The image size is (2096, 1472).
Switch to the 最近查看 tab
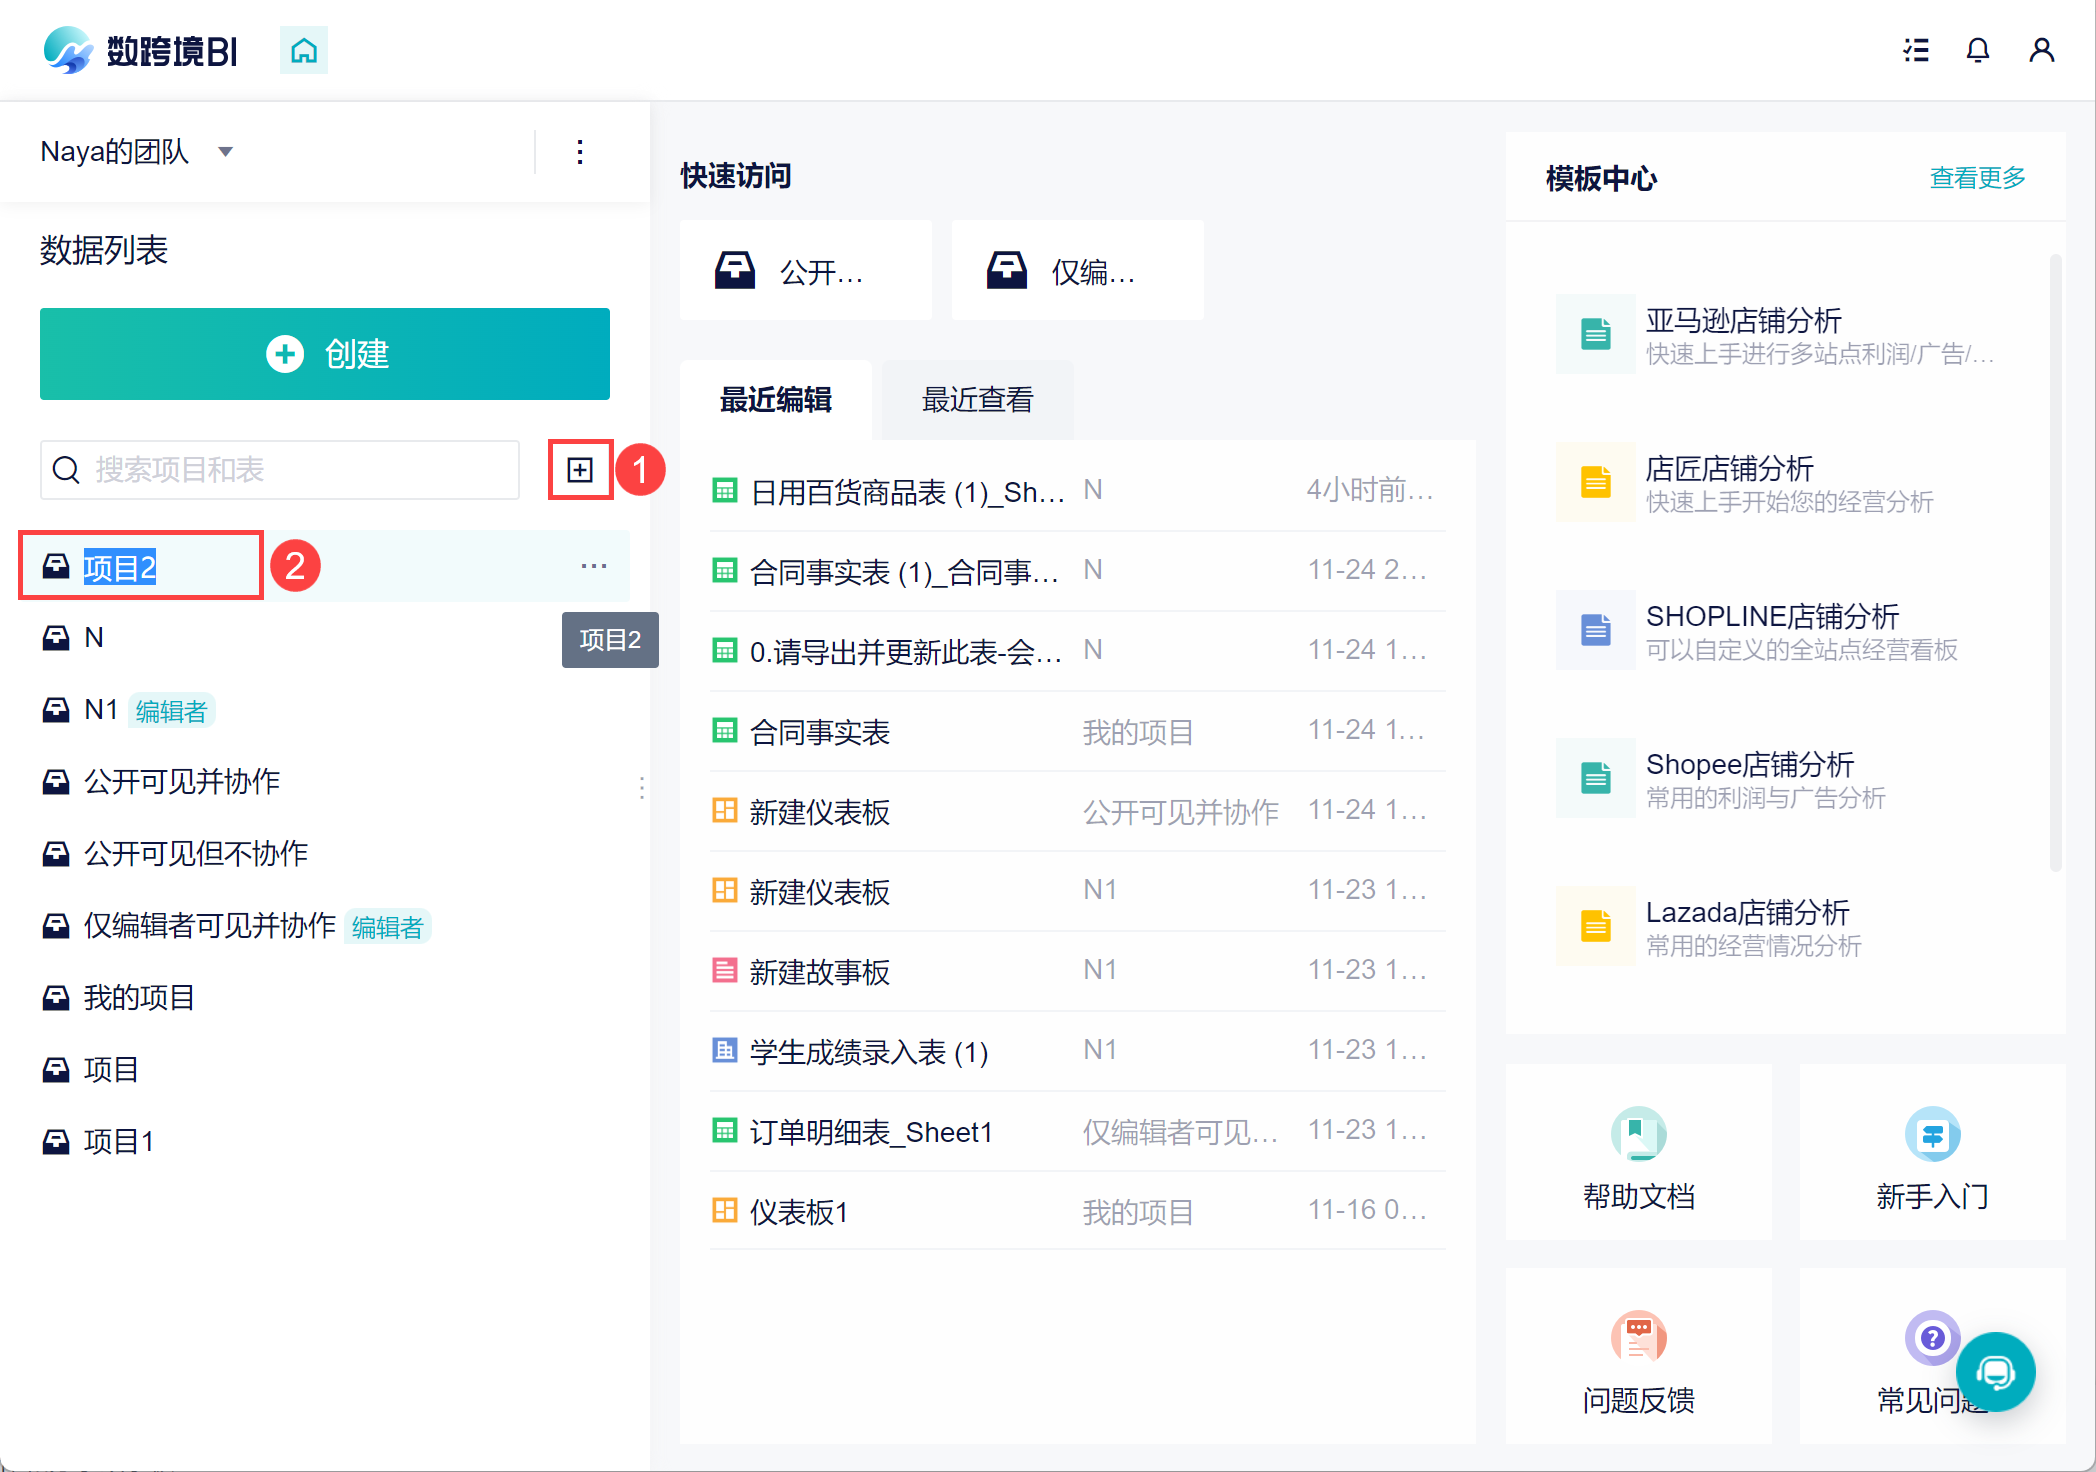tap(977, 400)
